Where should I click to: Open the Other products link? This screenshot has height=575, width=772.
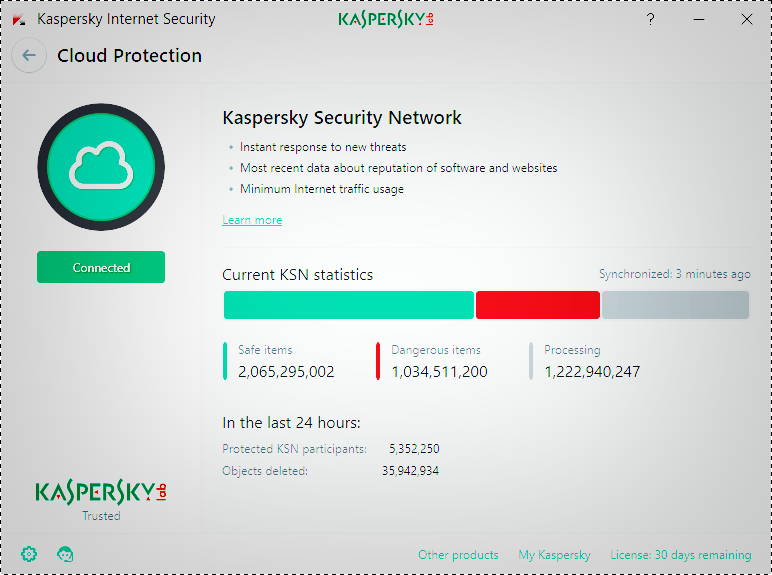[458, 555]
